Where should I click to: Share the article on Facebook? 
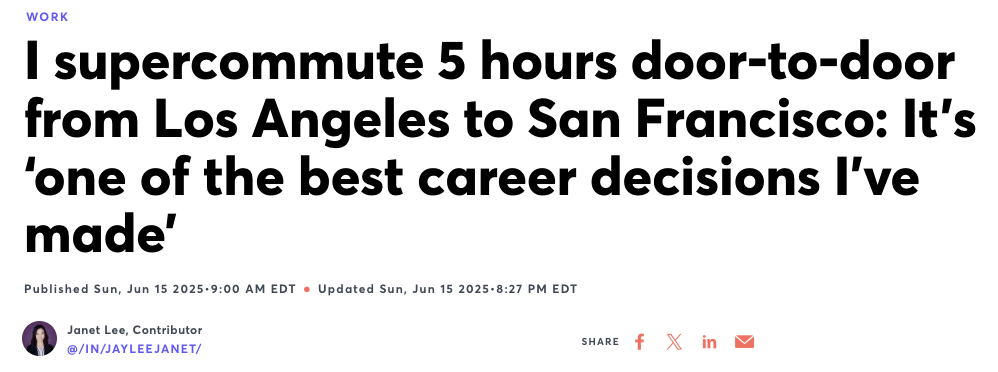pyautogui.click(x=640, y=342)
